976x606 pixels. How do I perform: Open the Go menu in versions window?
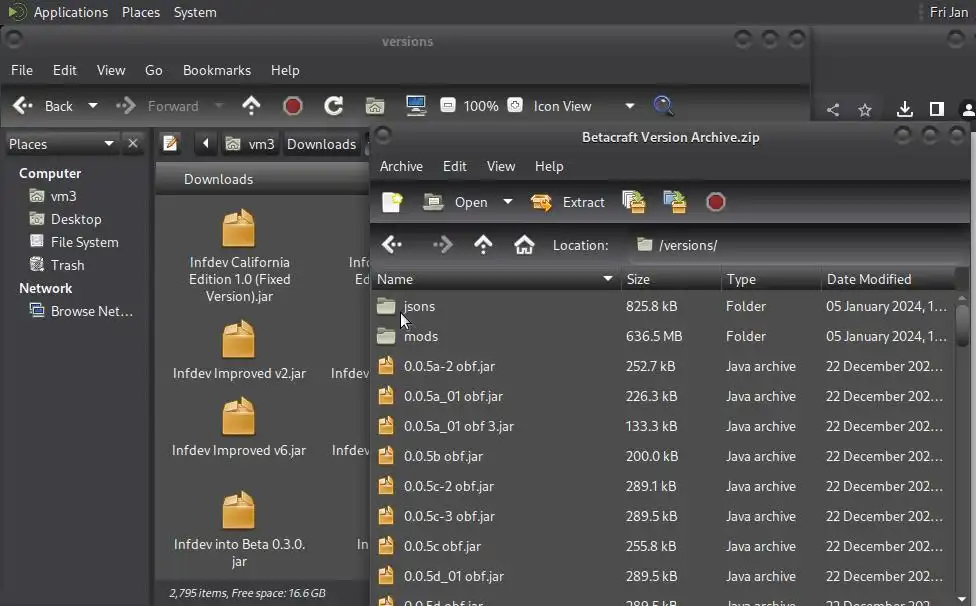[x=154, y=70]
